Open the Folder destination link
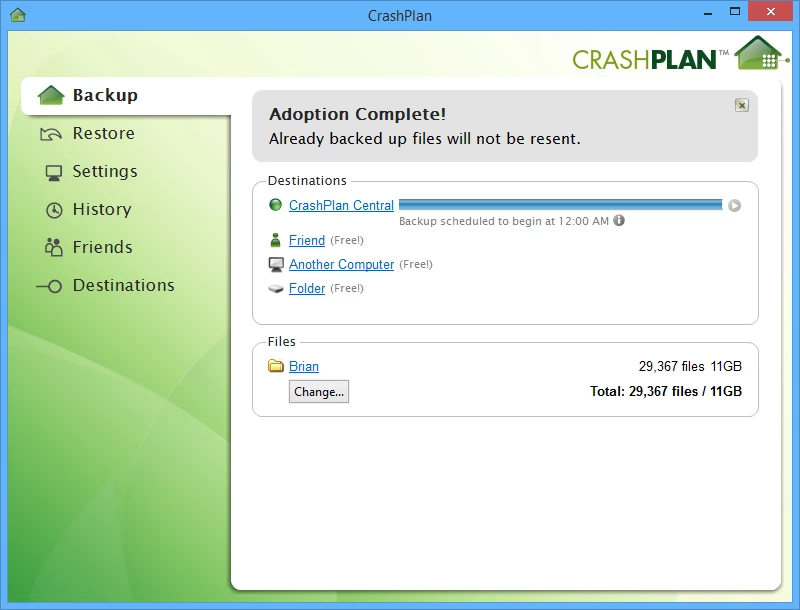The image size is (800, 610). [x=307, y=288]
